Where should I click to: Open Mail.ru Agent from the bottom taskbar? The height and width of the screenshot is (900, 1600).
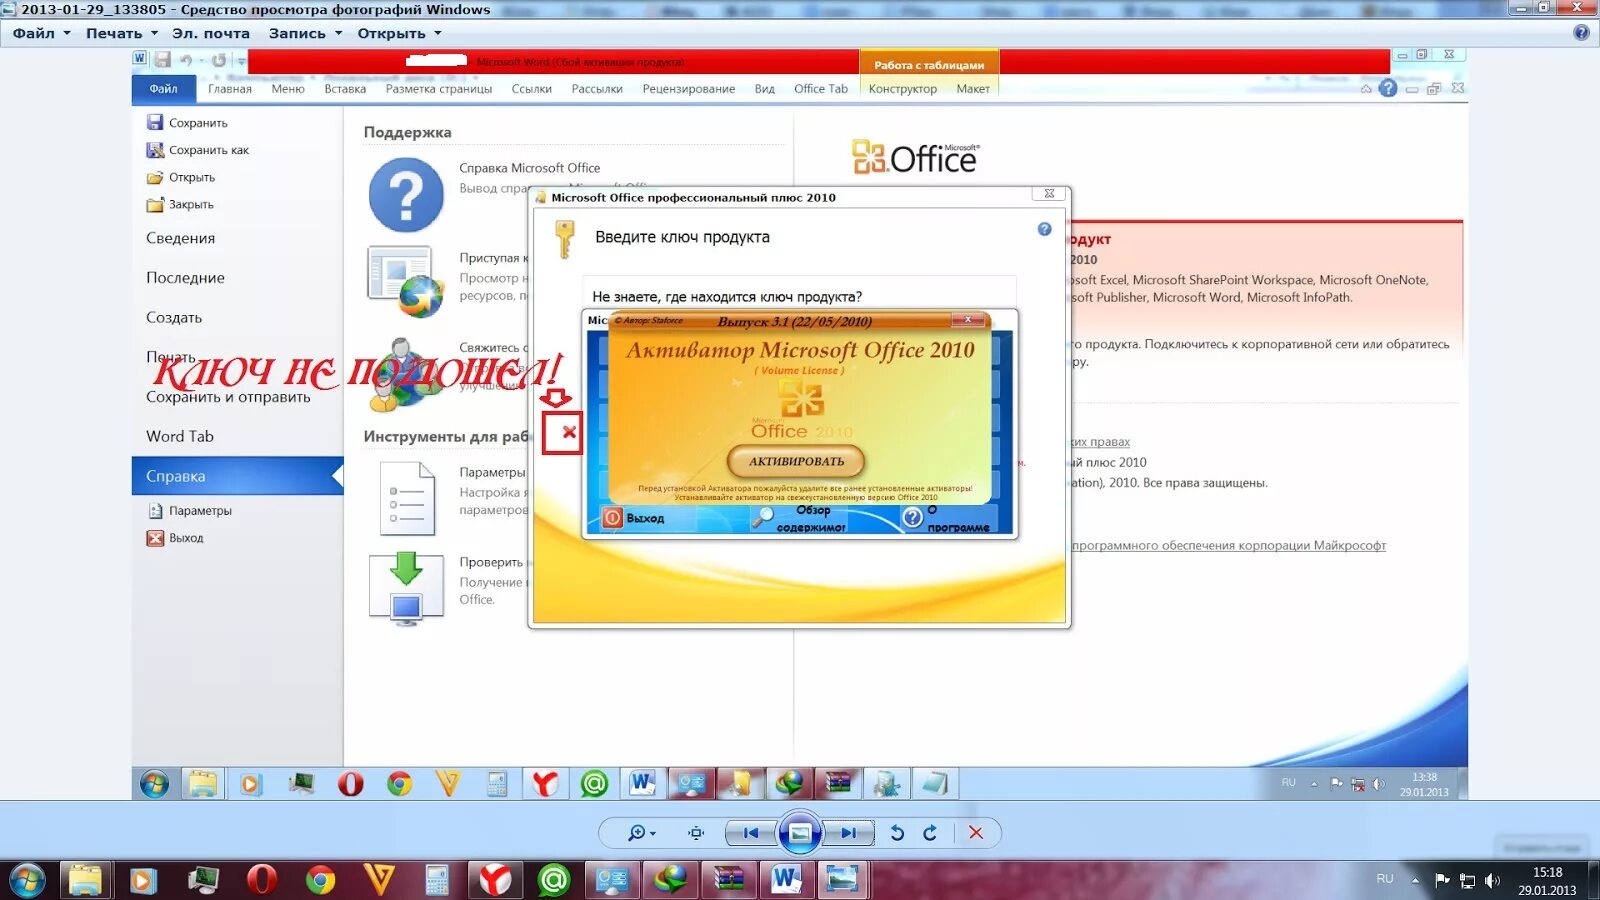click(x=553, y=880)
